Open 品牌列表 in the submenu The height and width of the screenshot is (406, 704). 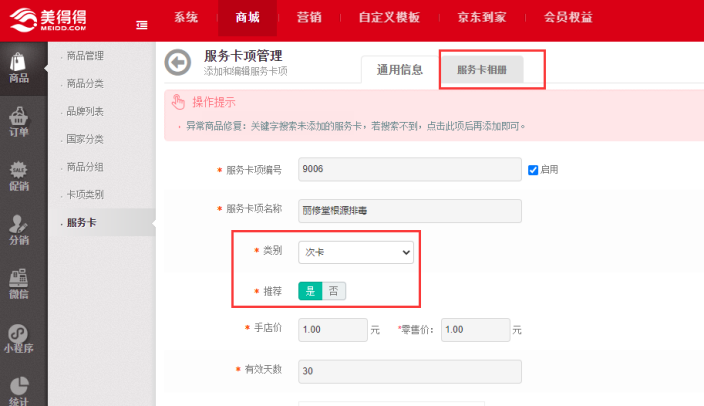click(x=85, y=111)
